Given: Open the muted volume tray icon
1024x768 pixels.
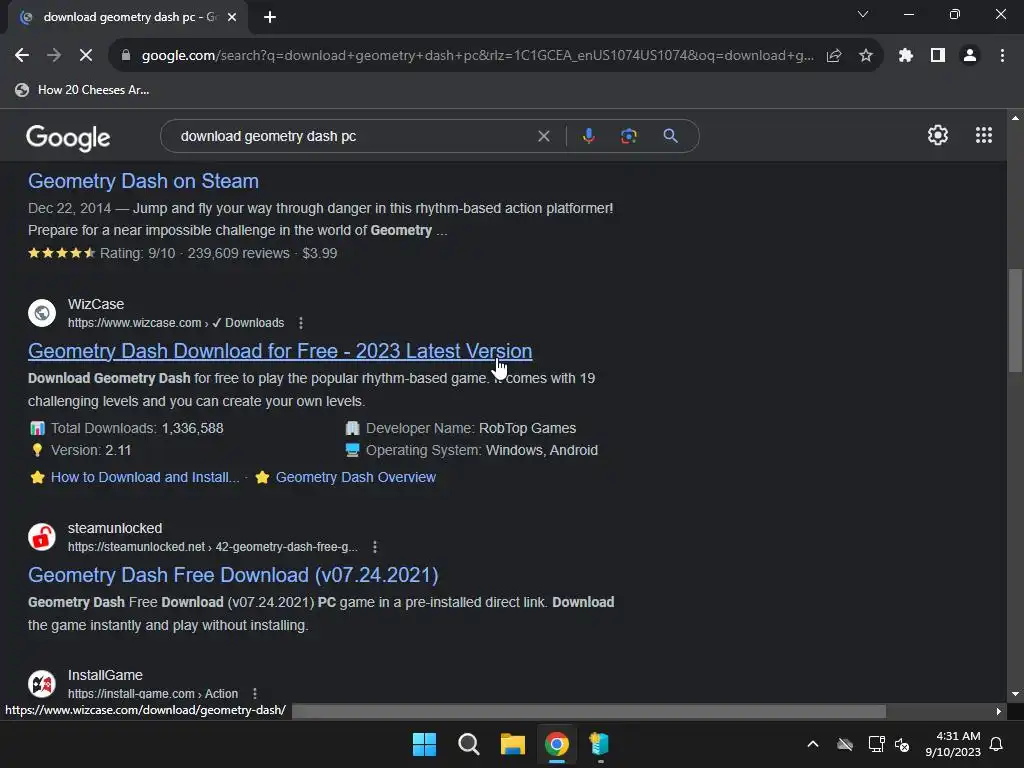Looking at the screenshot, I should (903, 744).
